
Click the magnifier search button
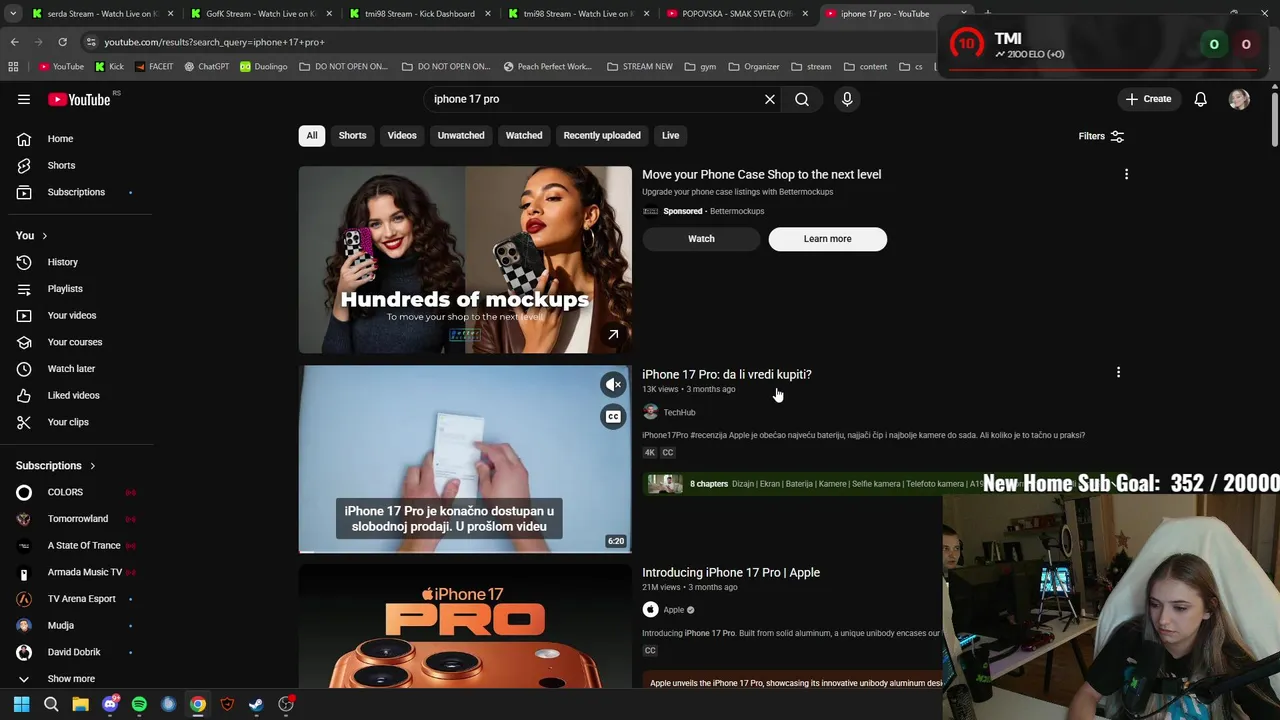point(802,99)
